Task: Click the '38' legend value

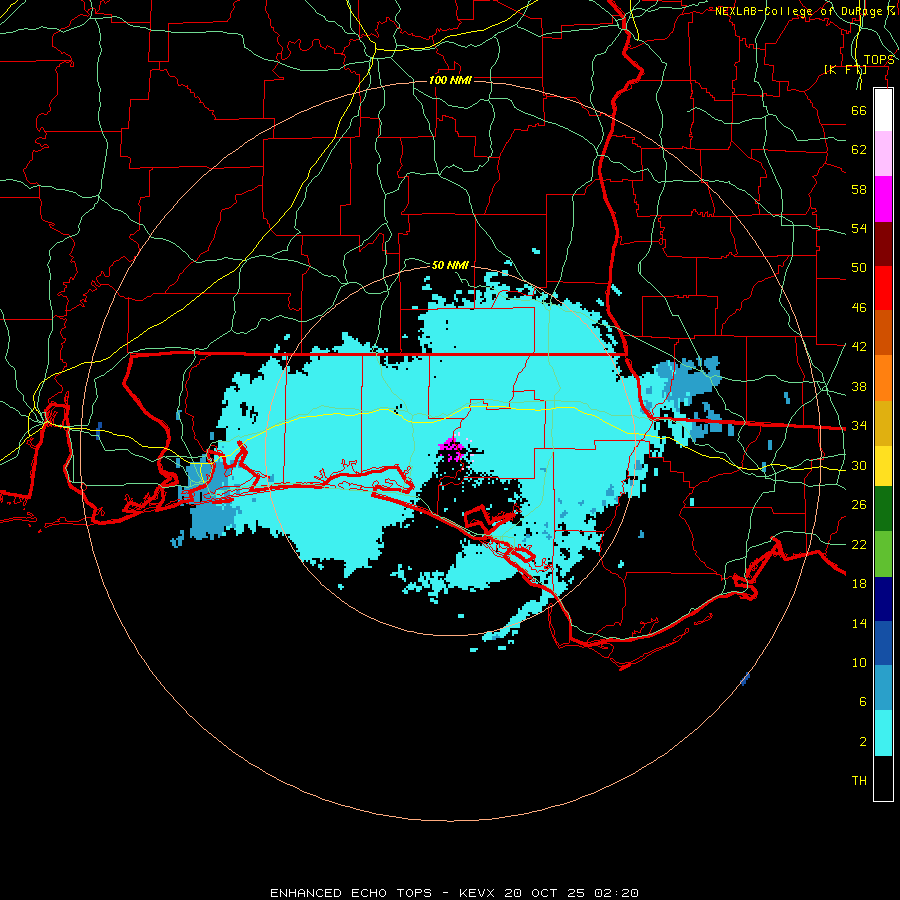Action: (x=859, y=386)
